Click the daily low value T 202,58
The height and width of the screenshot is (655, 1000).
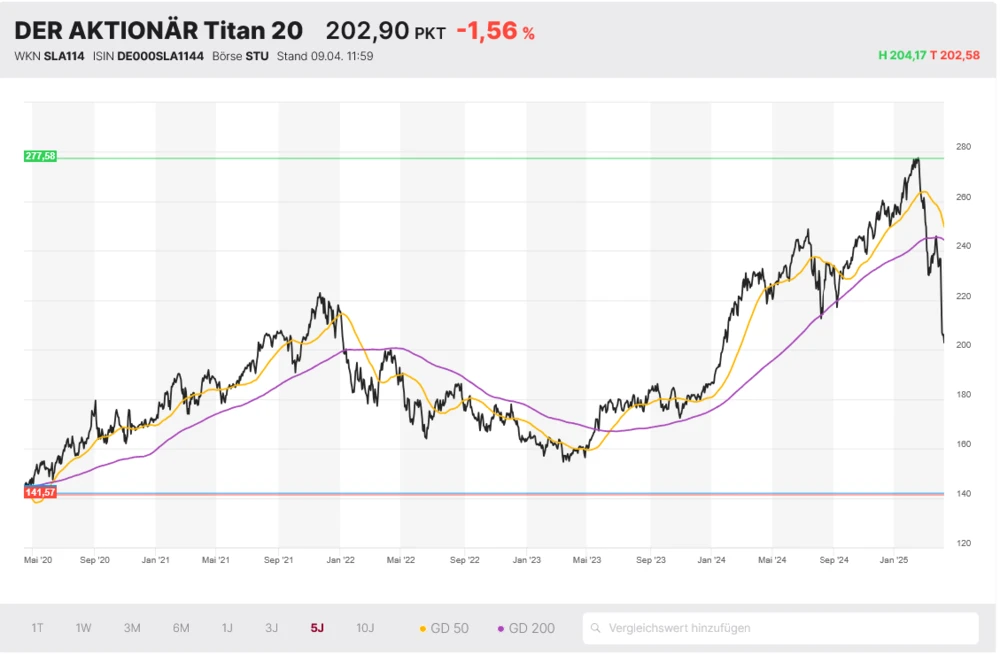pos(955,56)
